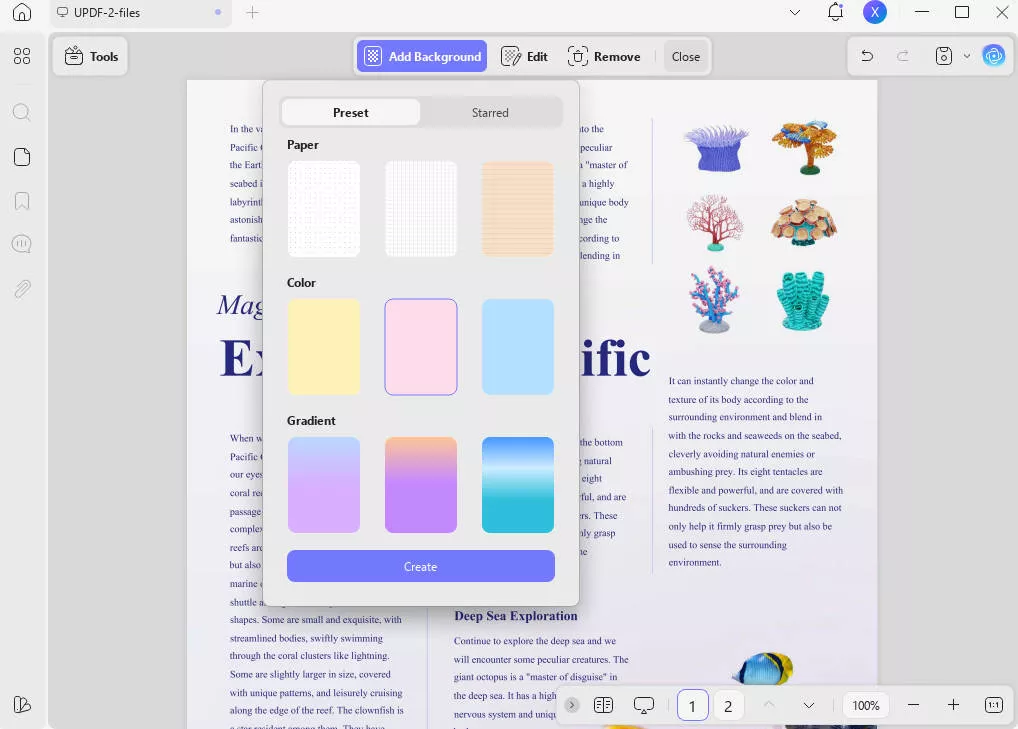This screenshot has width=1018, height=729.
Task: Choose the yellow color background swatch
Action: 323,347
